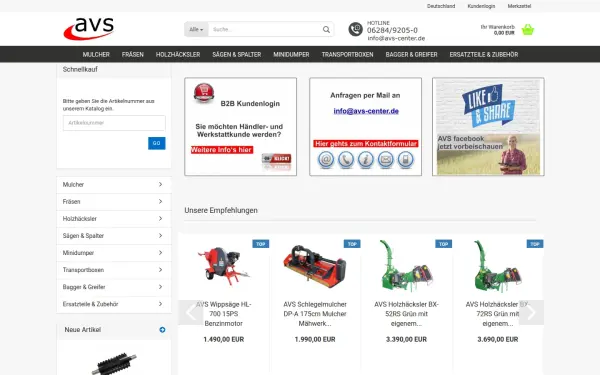Click the Holzhäcksler BX-52RS product image
The width and height of the screenshot is (600, 375).
point(406,266)
